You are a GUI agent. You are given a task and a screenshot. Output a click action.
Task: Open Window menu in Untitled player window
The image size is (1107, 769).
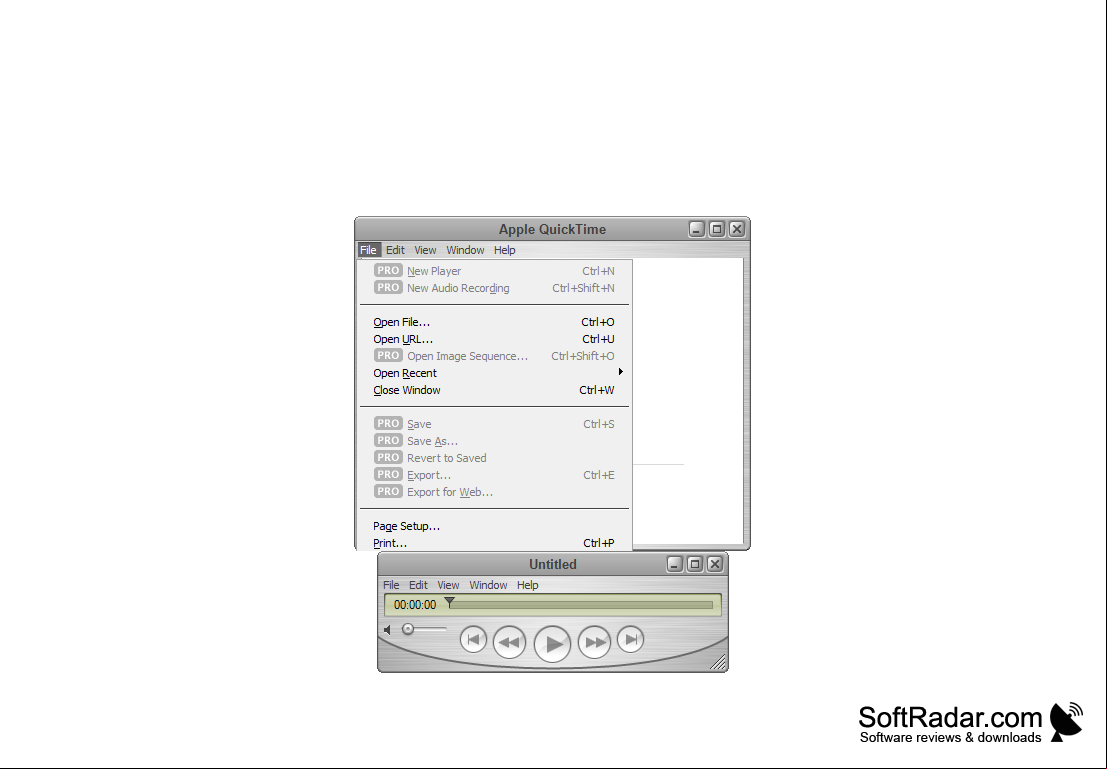[x=489, y=585]
